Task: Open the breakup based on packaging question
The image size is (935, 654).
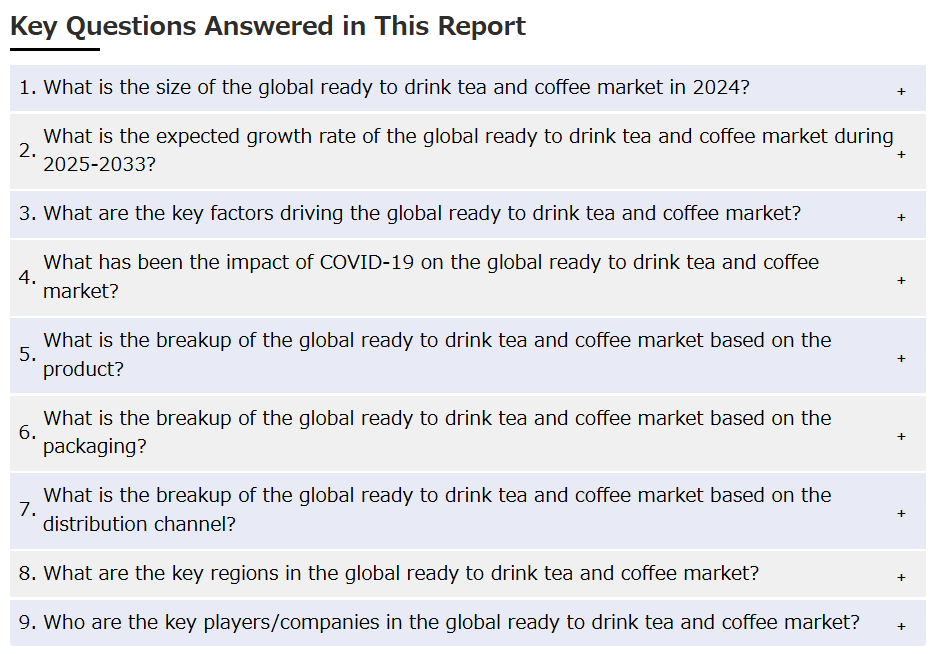Action: pos(468,433)
